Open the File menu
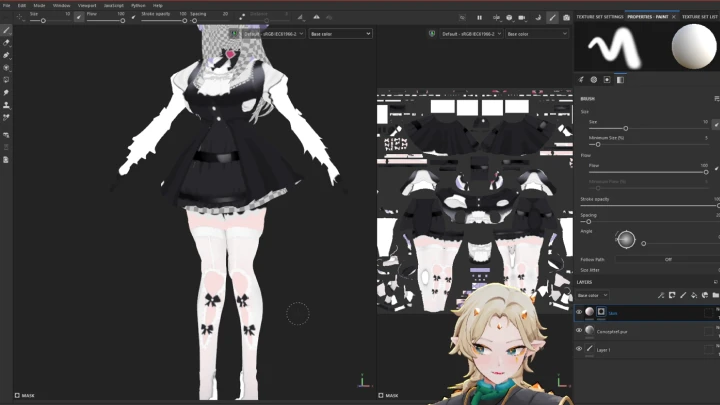Image resolution: width=720 pixels, height=405 pixels. pyautogui.click(x=6, y=6)
